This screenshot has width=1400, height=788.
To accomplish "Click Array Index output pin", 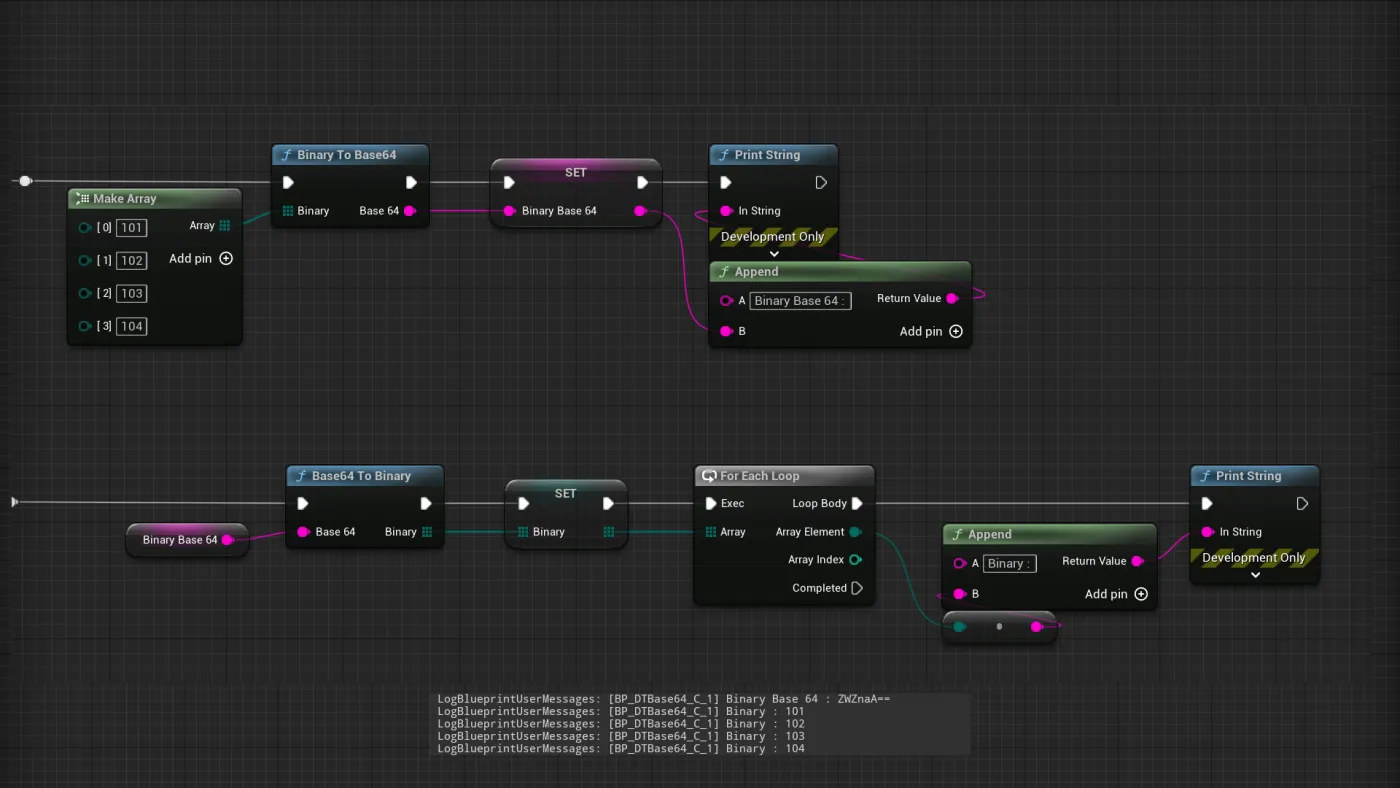I will [856, 560].
